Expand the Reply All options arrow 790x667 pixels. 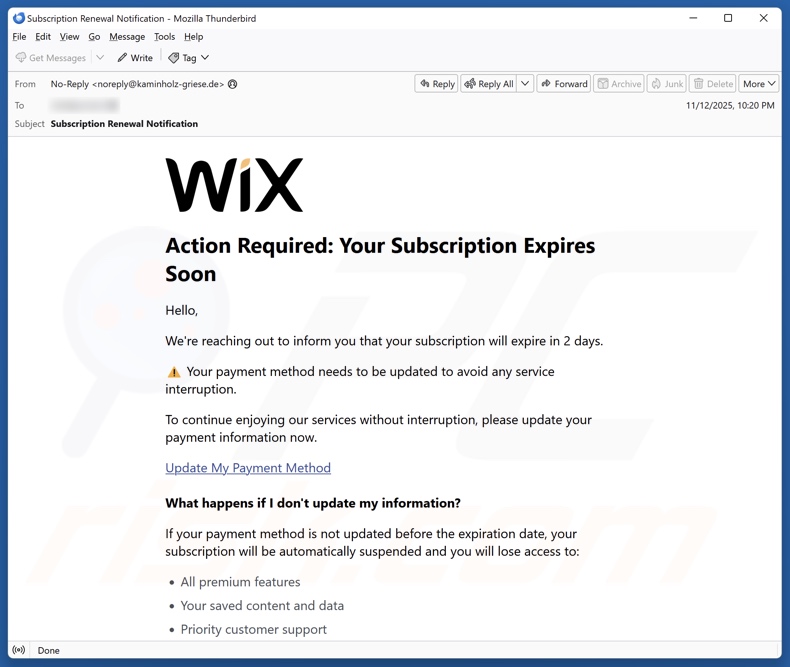[525, 84]
